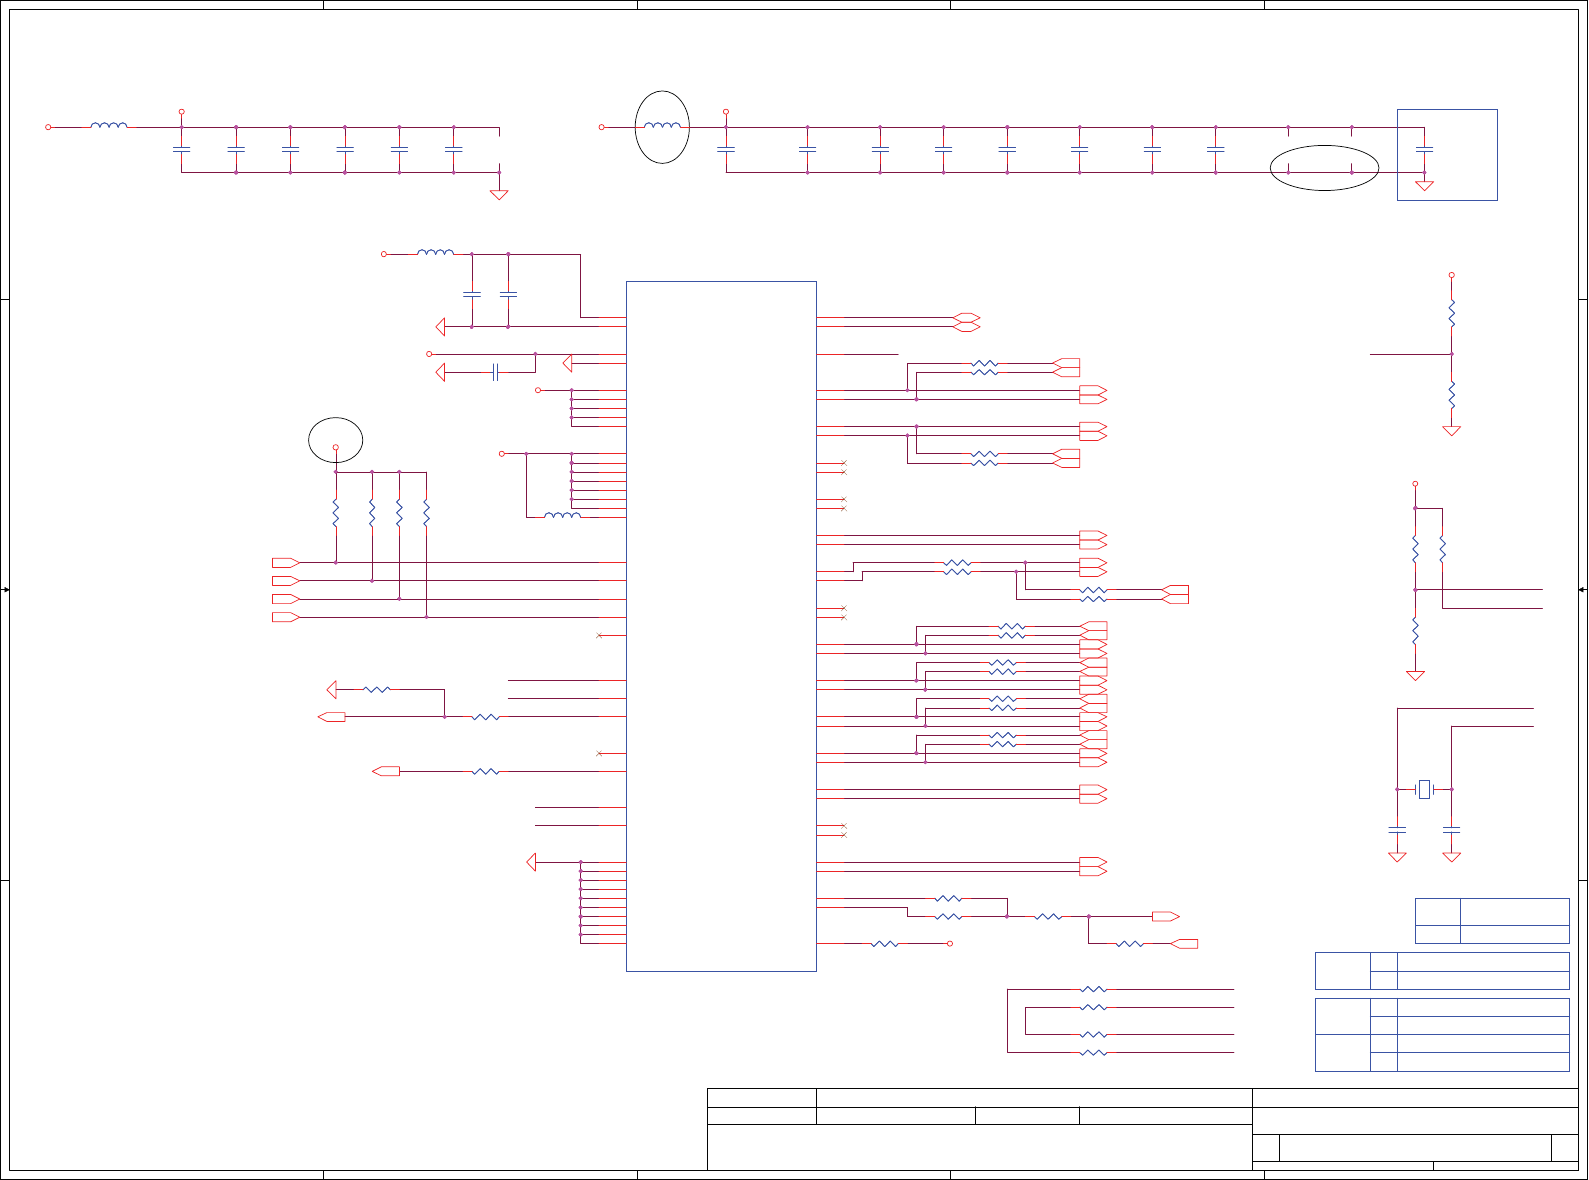Viewport: 1589px width, 1180px height.
Task: Select lower resistor of the top-right voltage divider
Action: (x=1451, y=393)
